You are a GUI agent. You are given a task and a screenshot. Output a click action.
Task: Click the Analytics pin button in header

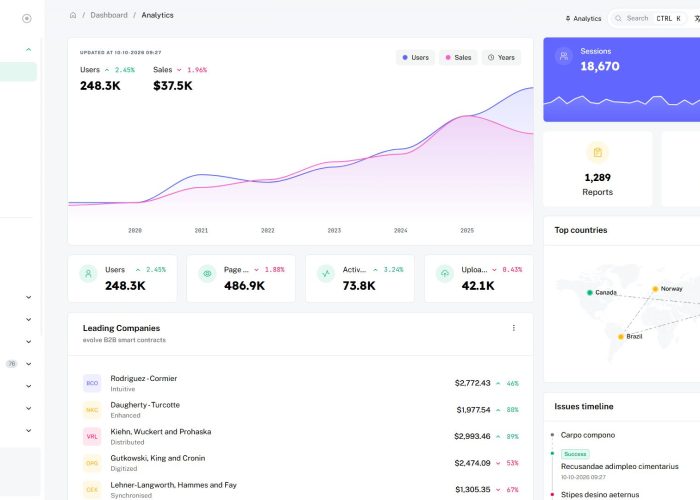(x=583, y=18)
